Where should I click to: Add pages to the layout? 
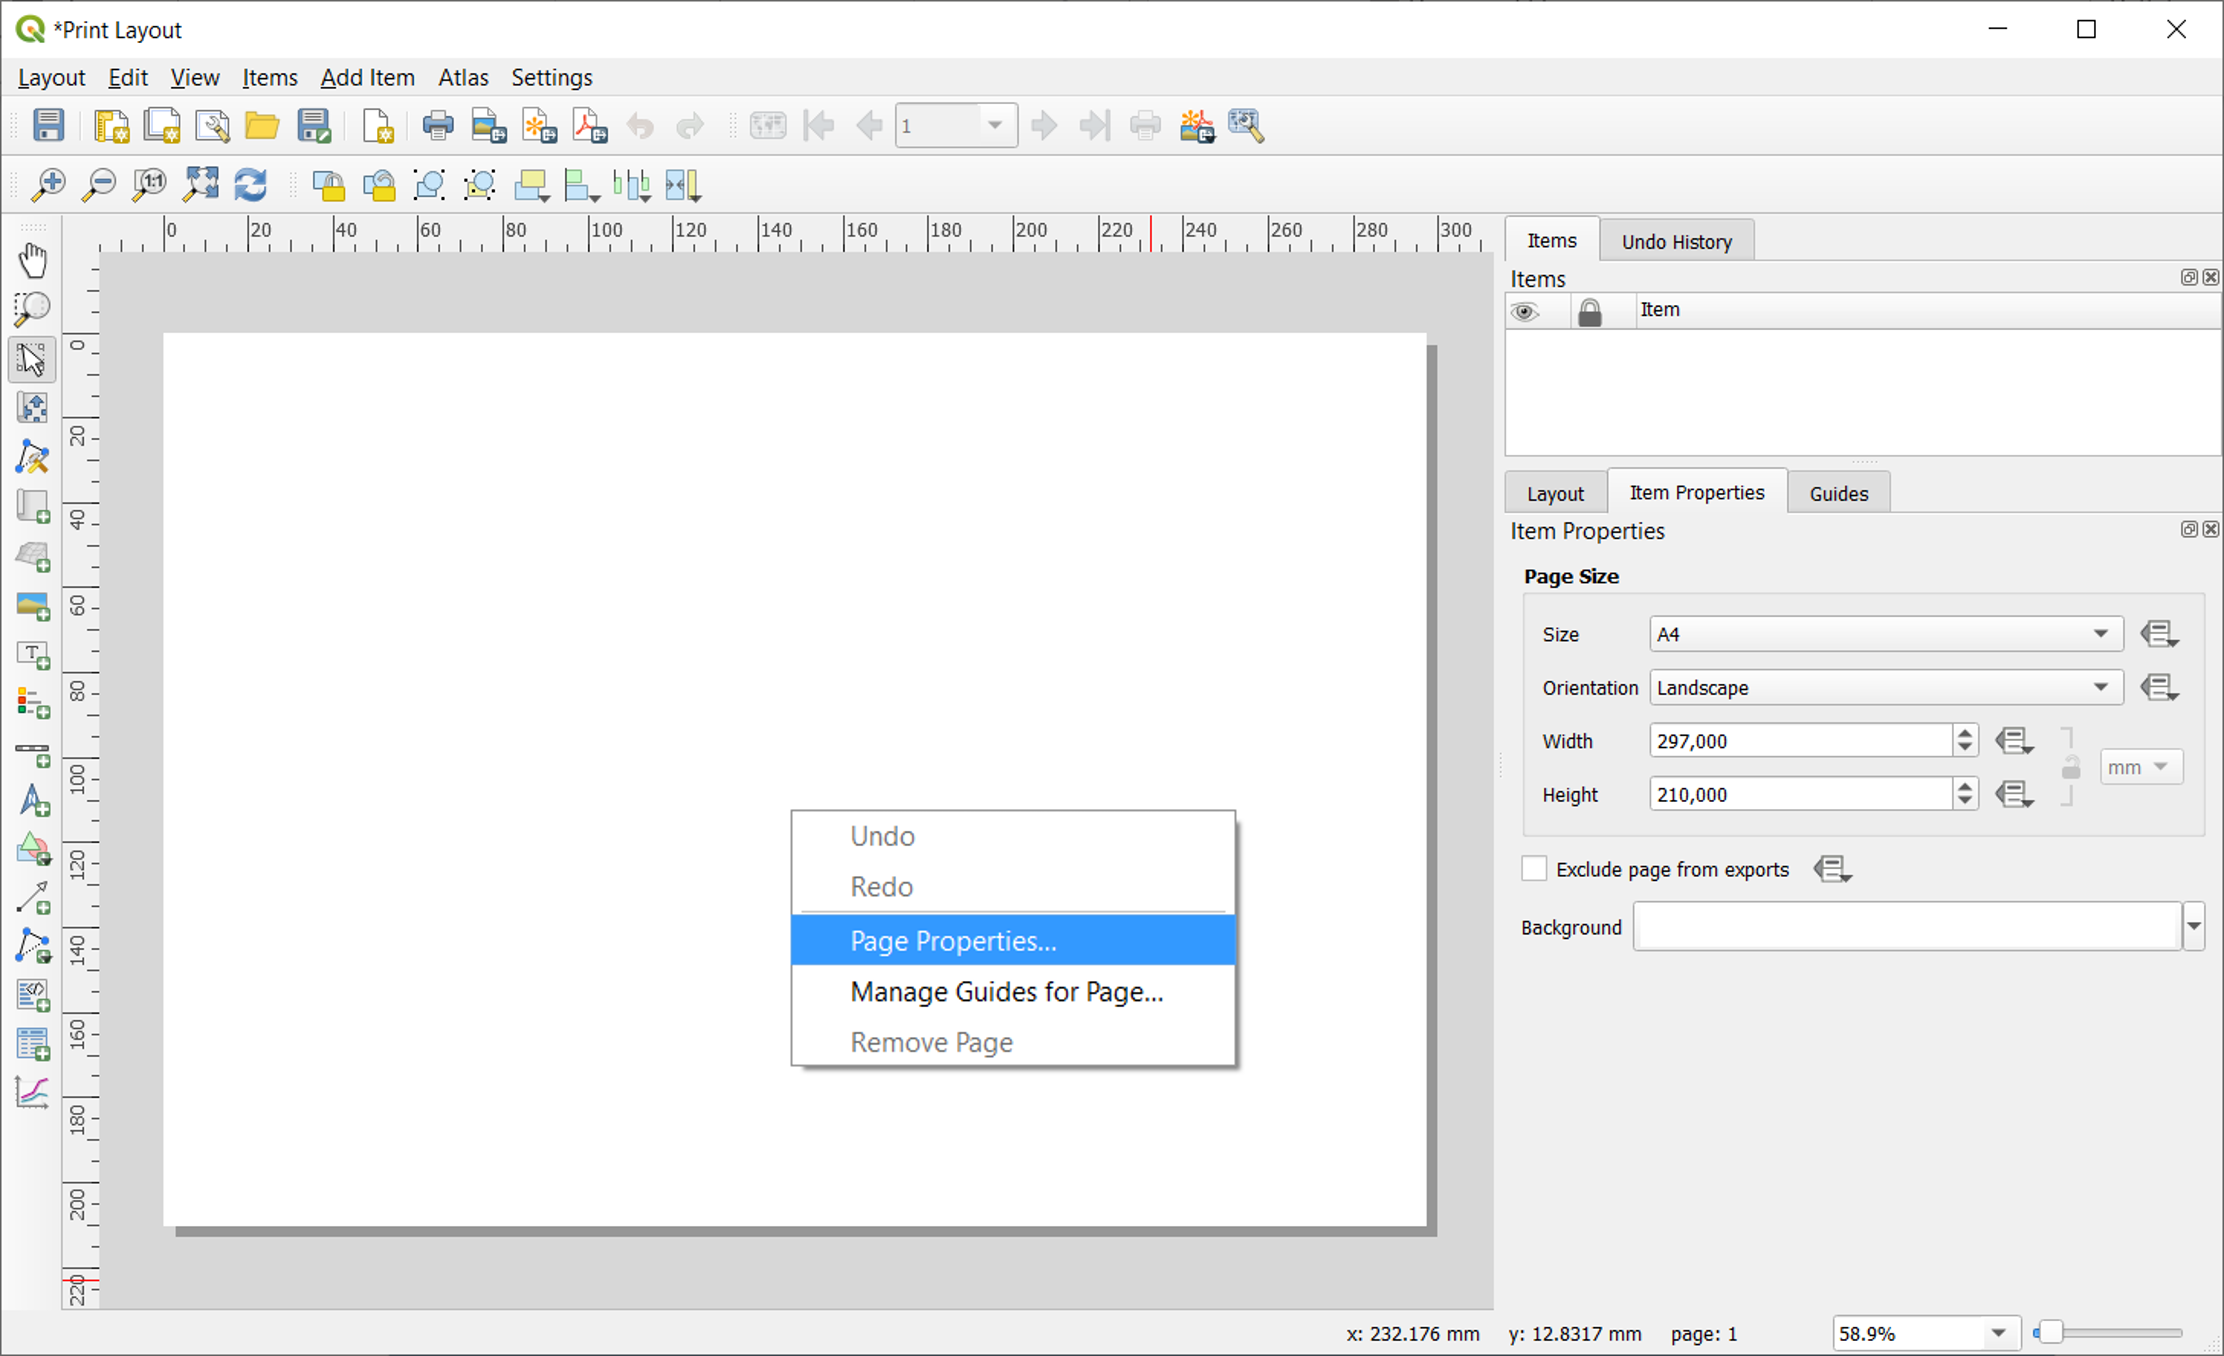(378, 125)
